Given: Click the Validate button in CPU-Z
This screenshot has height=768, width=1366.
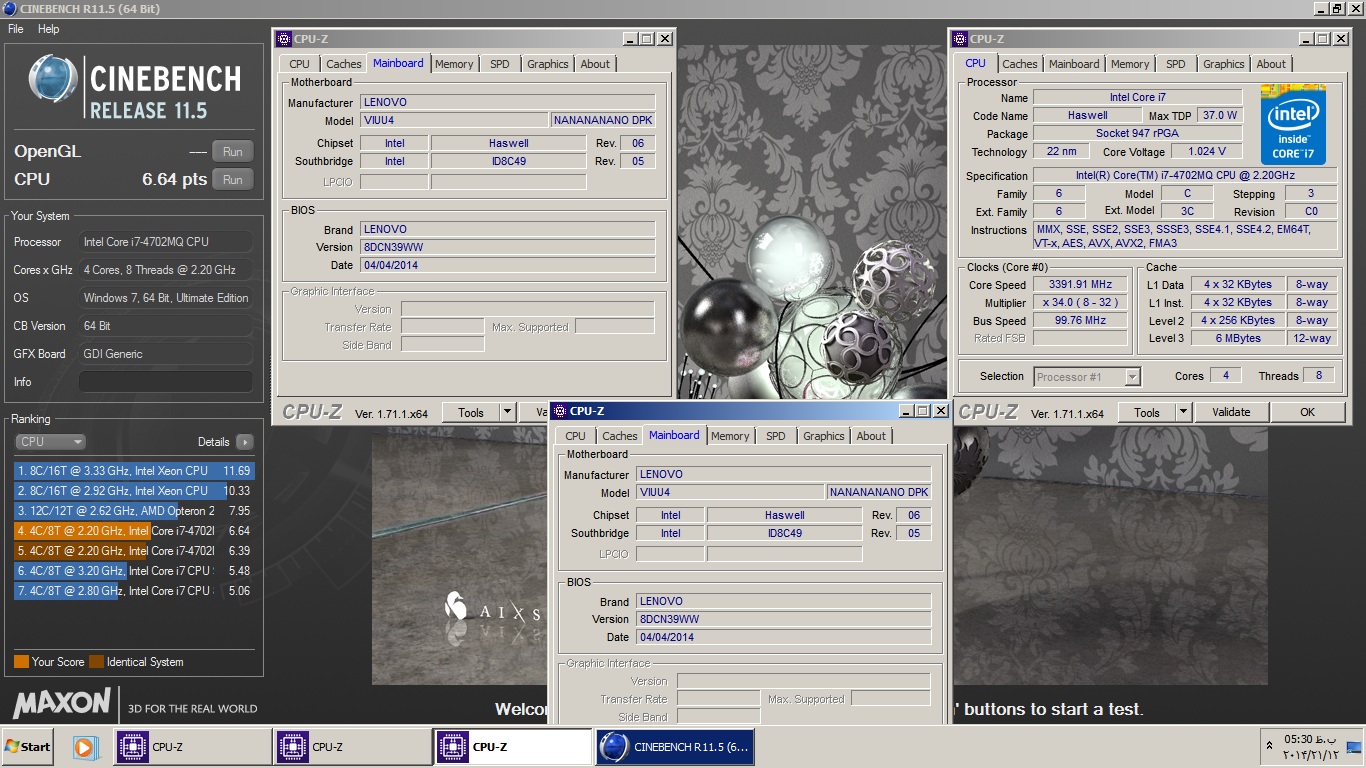Looking at the screenshot, I should coord(1231,412).
